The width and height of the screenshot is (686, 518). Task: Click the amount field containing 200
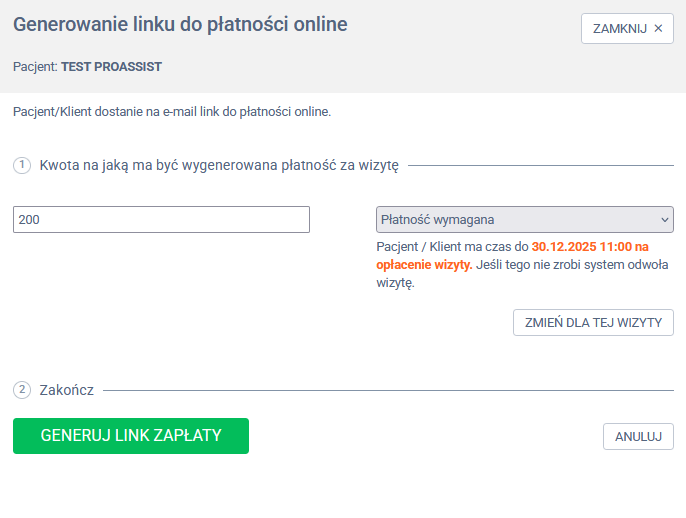[x=161, y=219]
